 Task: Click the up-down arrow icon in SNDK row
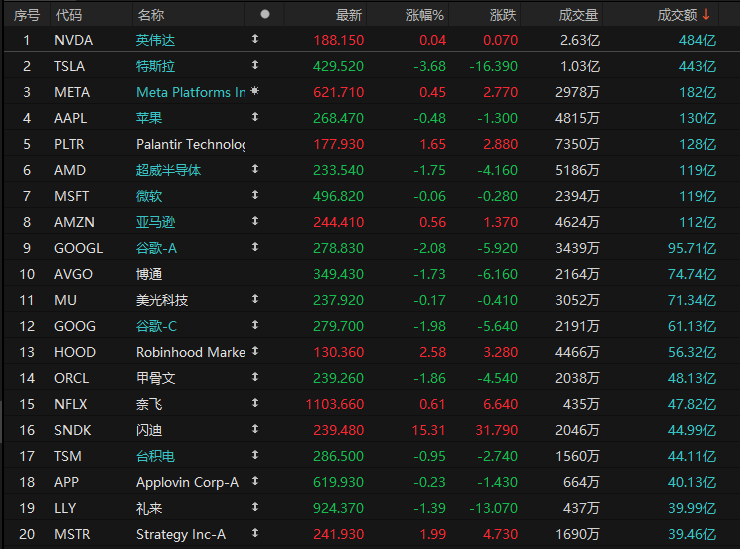[x=255, y=429]
